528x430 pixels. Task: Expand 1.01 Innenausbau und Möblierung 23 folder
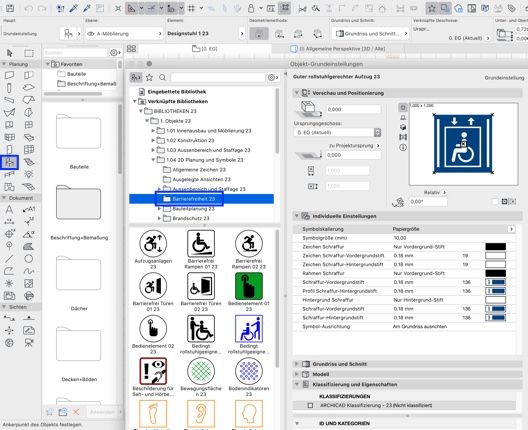point(153,131)
